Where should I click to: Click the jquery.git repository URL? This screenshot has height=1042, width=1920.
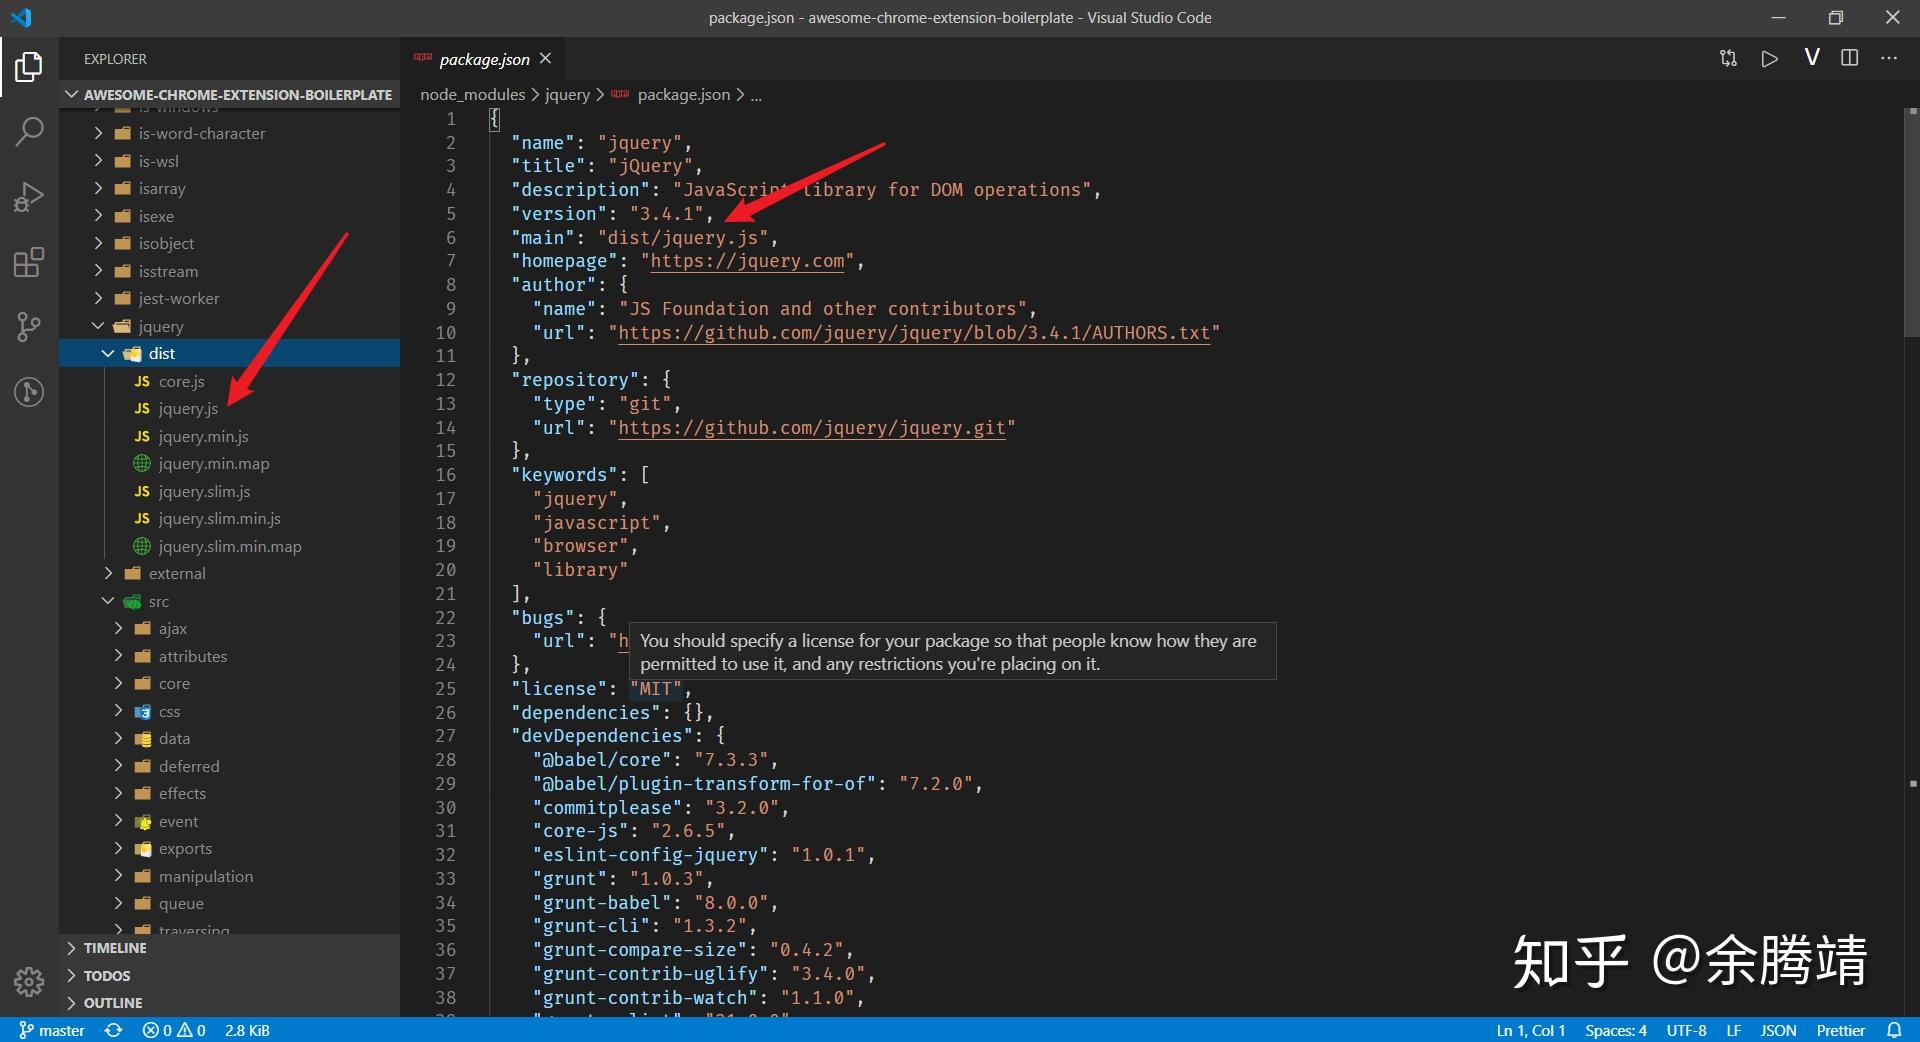(x=812, y=428)
